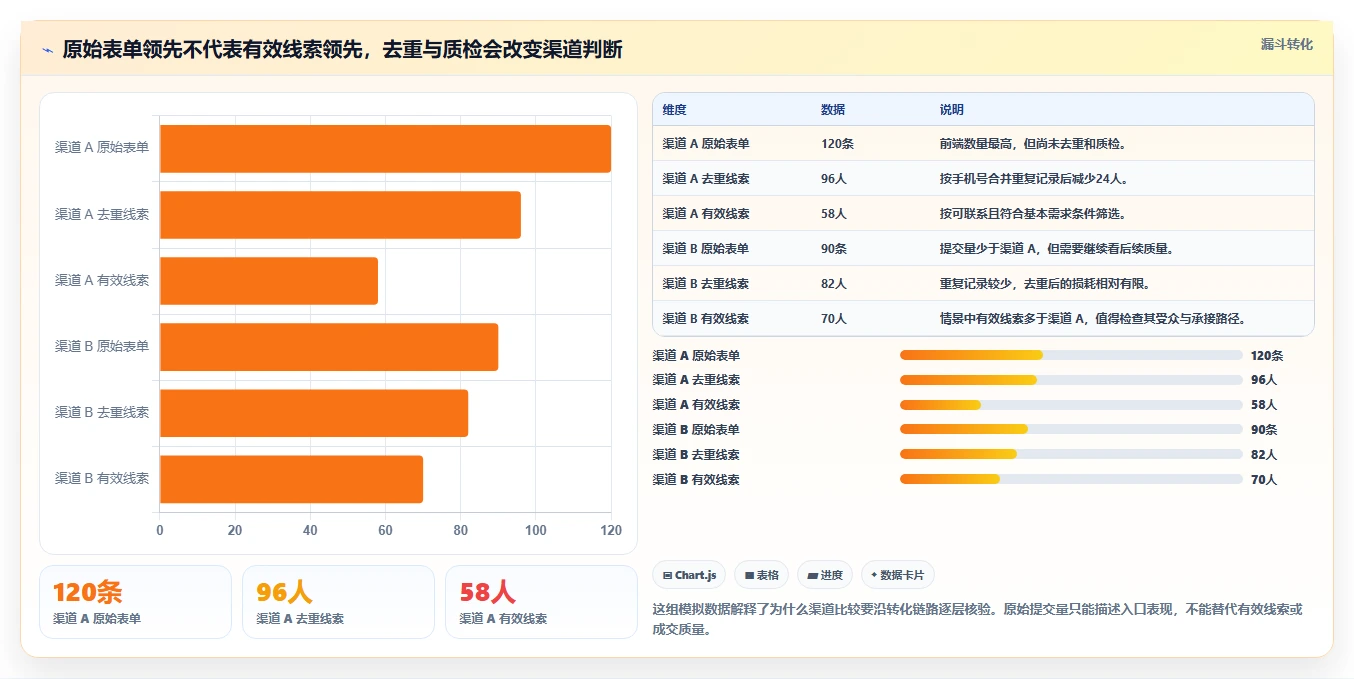Click the 渠道 B 有效线索 progress bar showing 70人
Screen dimensions: 1354x679
(1071, 479)
